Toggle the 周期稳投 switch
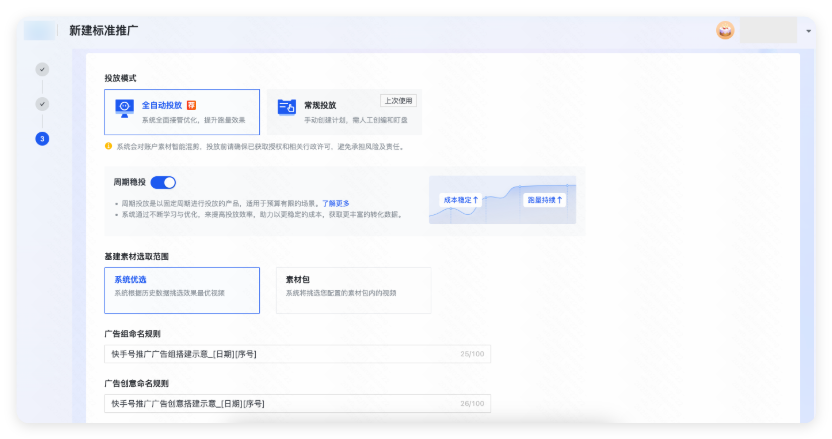 (163, 183)
